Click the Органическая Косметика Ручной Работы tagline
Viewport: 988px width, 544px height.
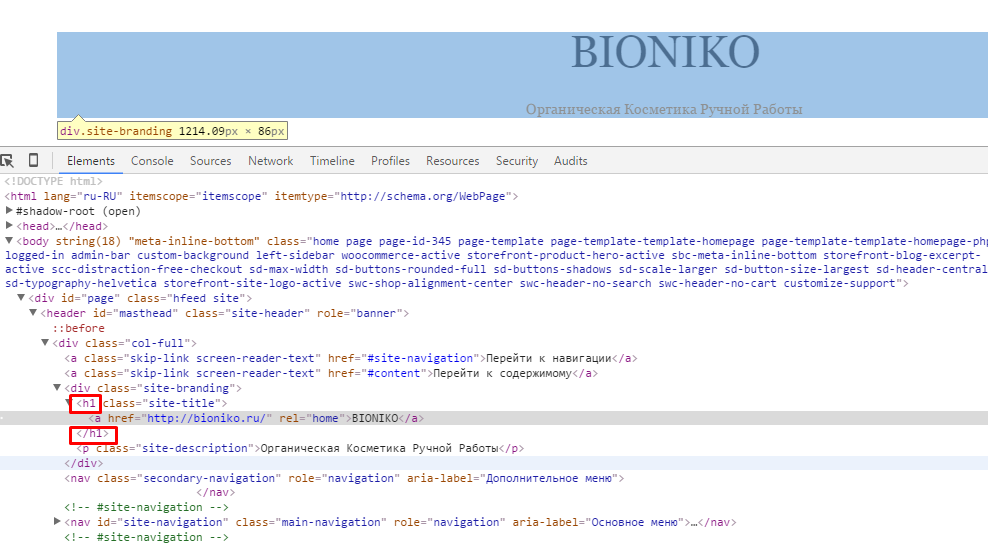coord(664,109)
